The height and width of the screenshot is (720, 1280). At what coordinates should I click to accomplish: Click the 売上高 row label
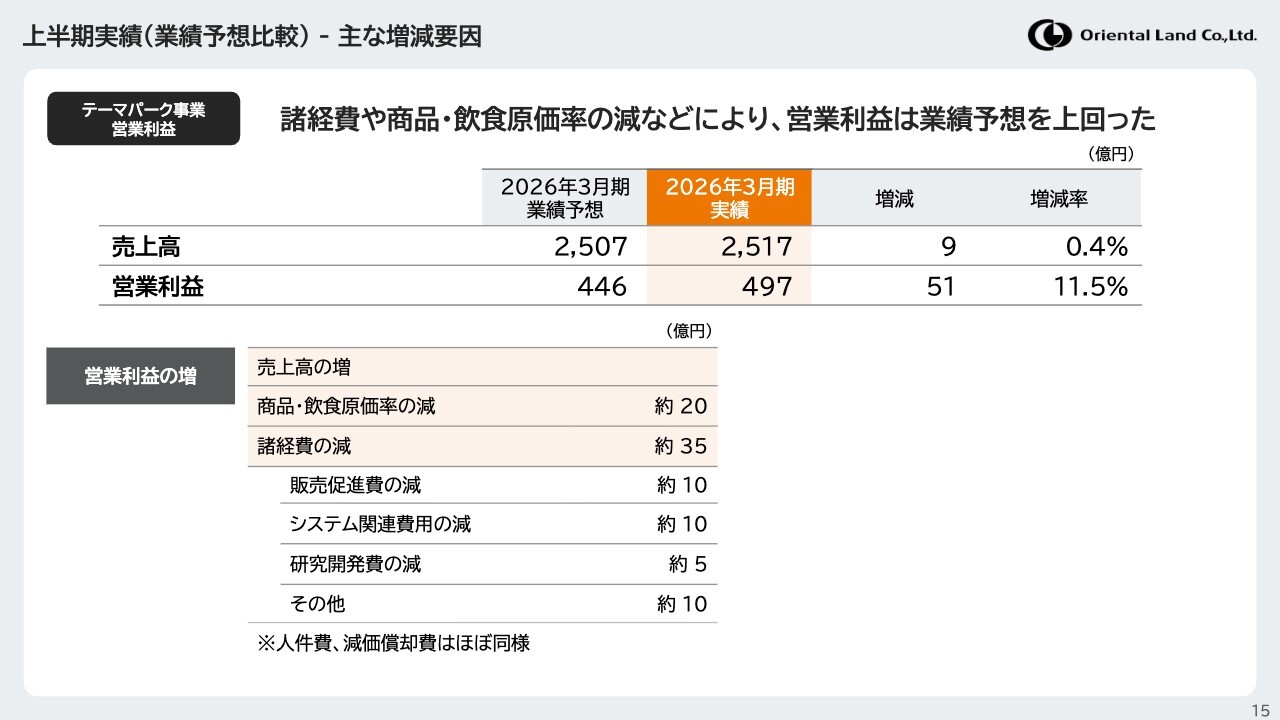tap(146, 247)
